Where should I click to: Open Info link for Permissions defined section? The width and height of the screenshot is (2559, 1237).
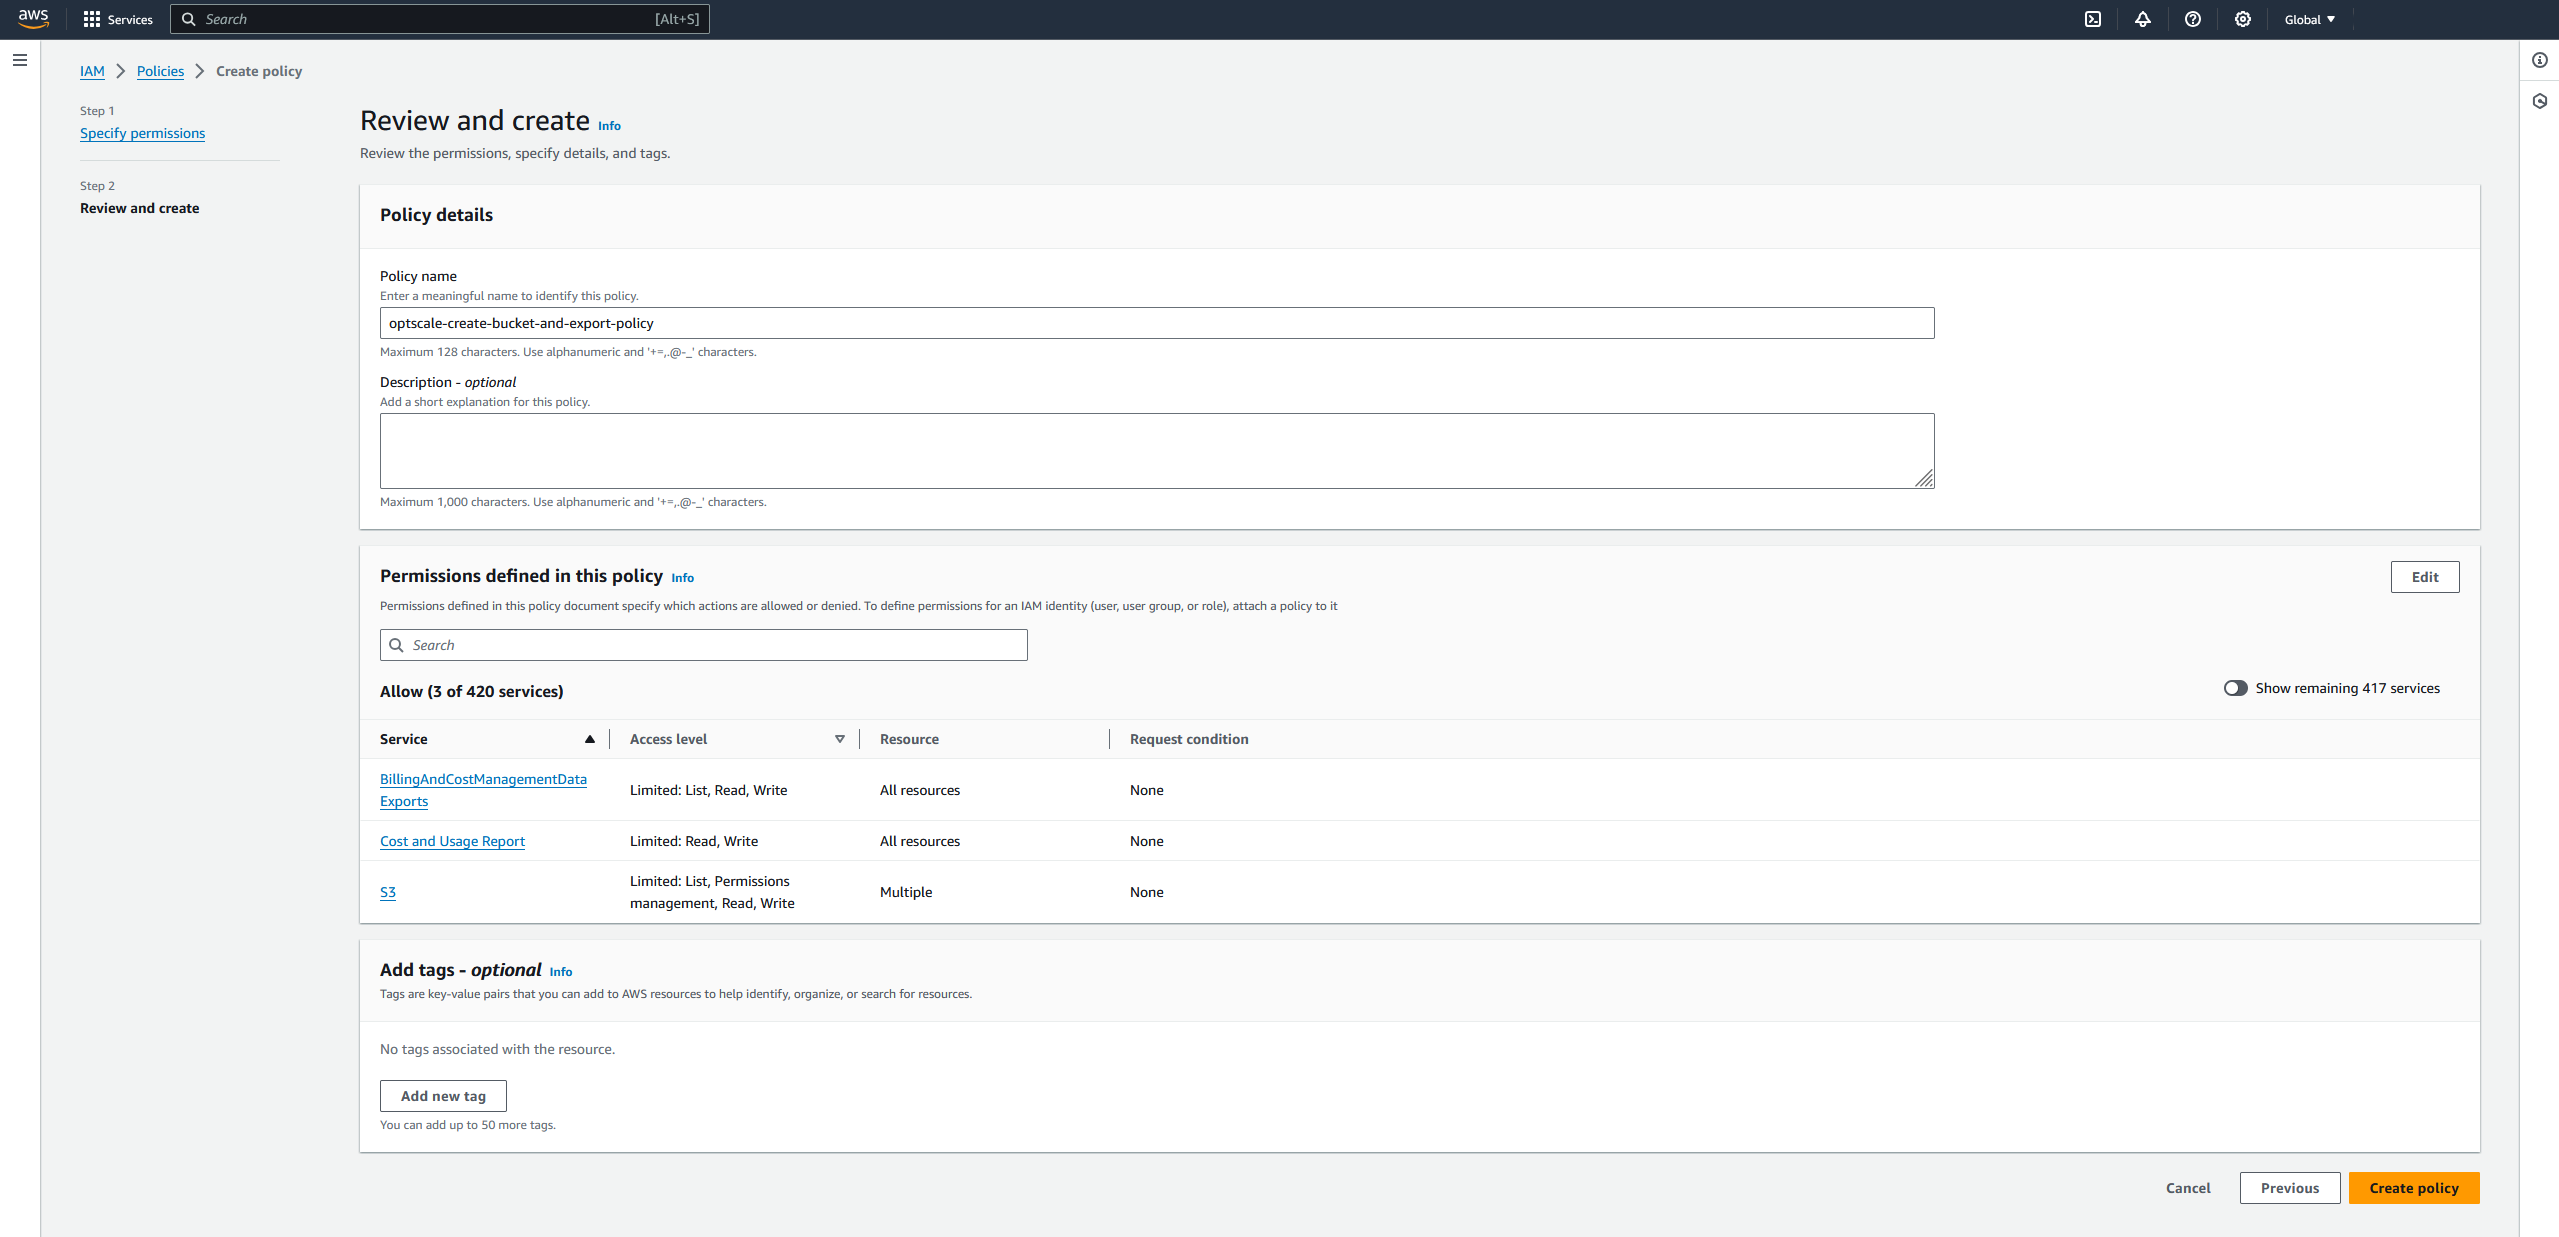click(x=682, y=578)
